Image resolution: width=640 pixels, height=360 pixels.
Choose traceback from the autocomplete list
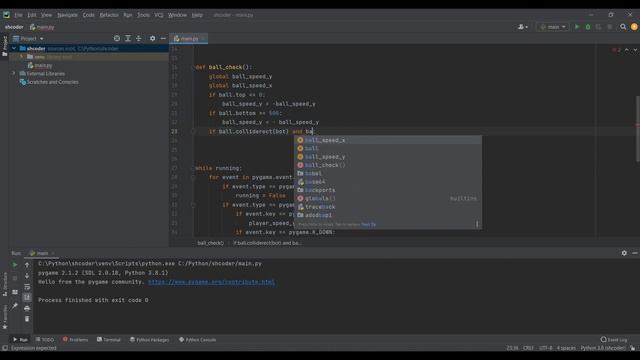[x=388, y=207]
